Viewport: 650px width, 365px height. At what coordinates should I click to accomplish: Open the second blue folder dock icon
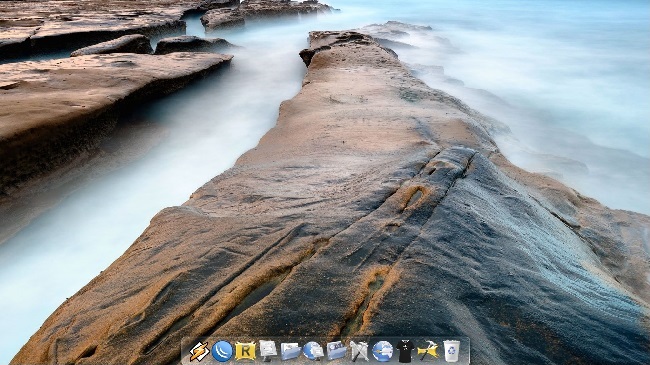(336, 351)
